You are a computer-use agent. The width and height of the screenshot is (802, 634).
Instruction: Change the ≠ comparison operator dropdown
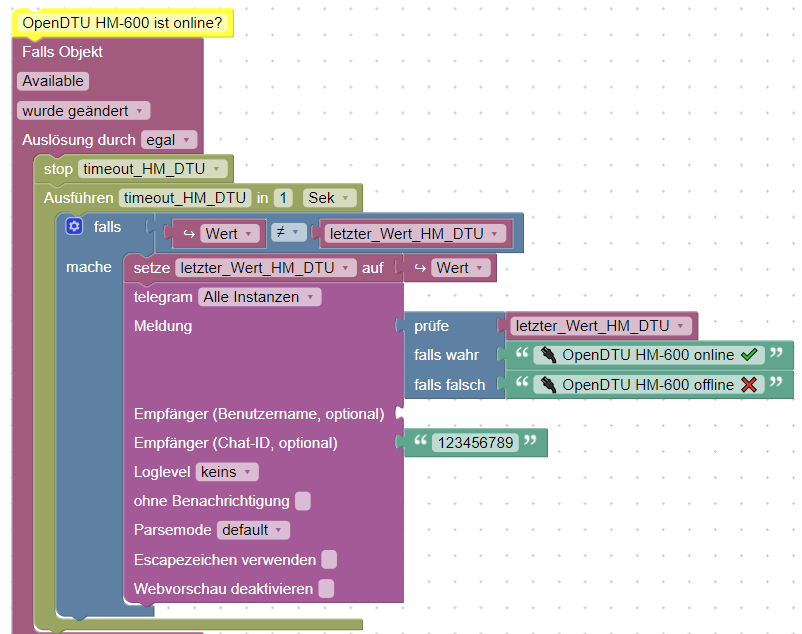288,232
